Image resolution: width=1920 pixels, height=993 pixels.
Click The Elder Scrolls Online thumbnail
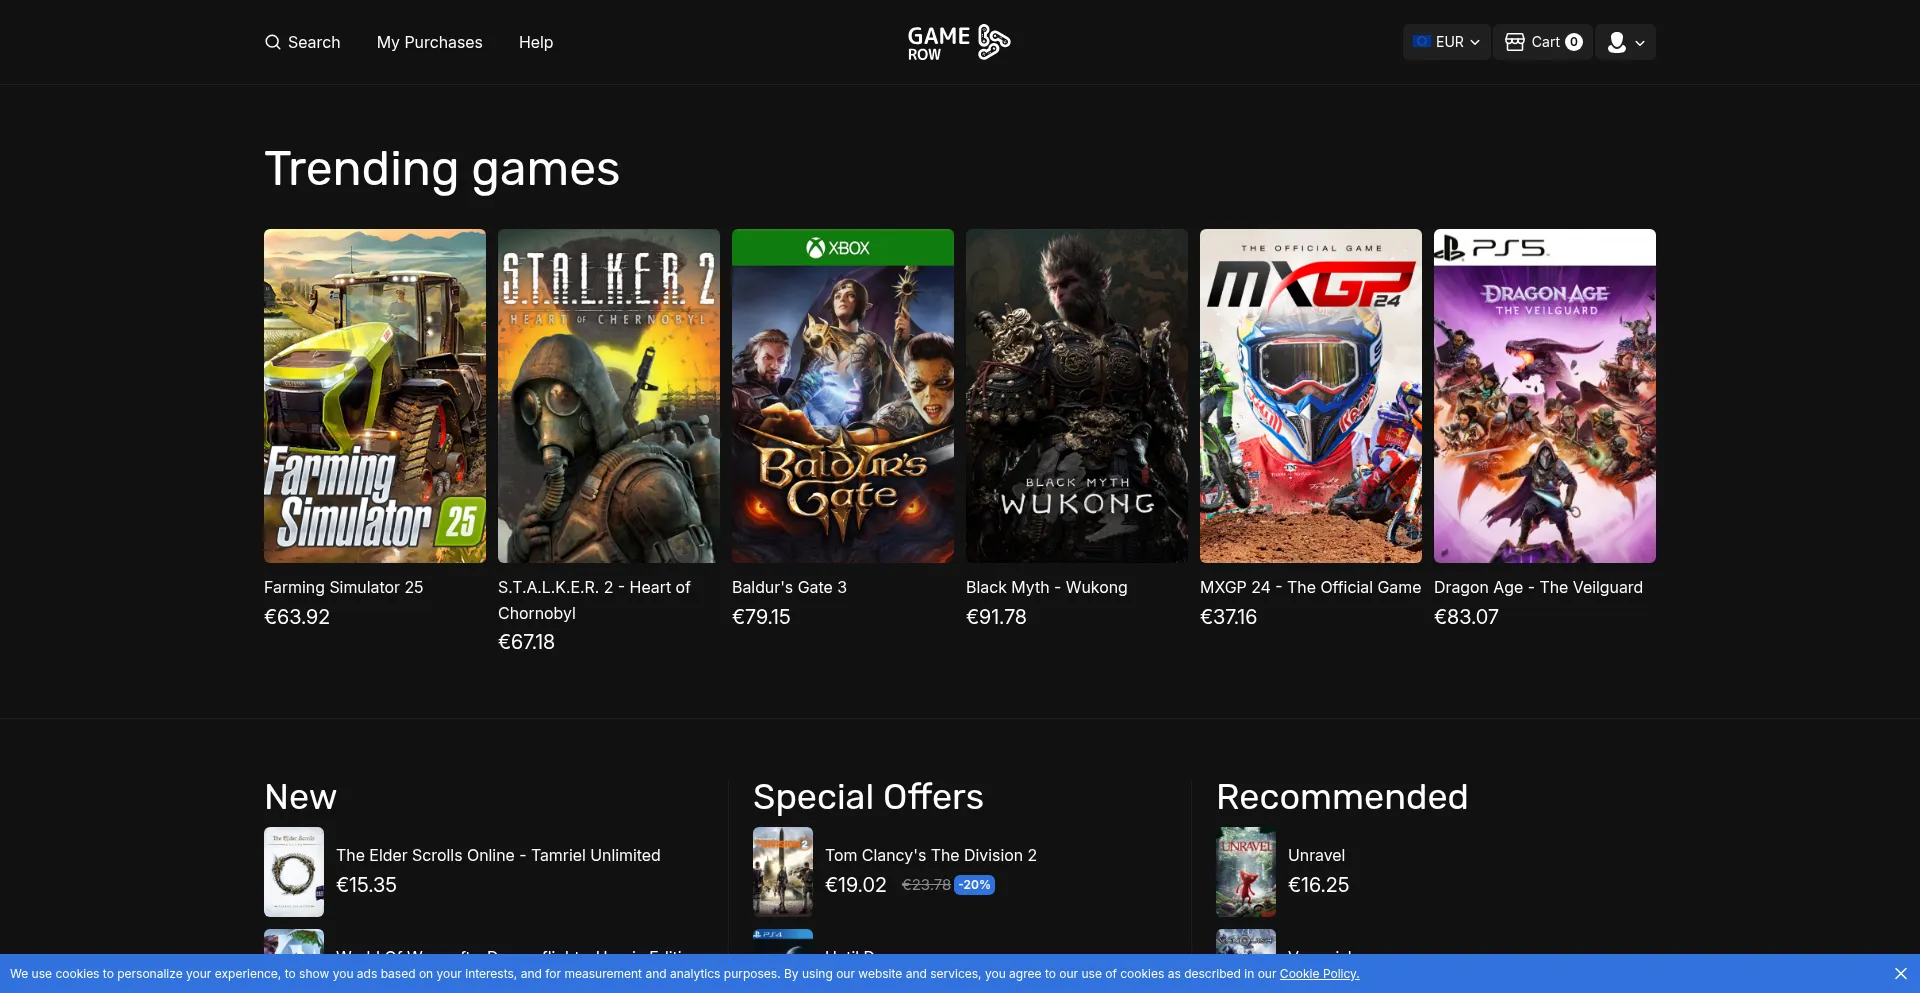click(x=294, y=871)
